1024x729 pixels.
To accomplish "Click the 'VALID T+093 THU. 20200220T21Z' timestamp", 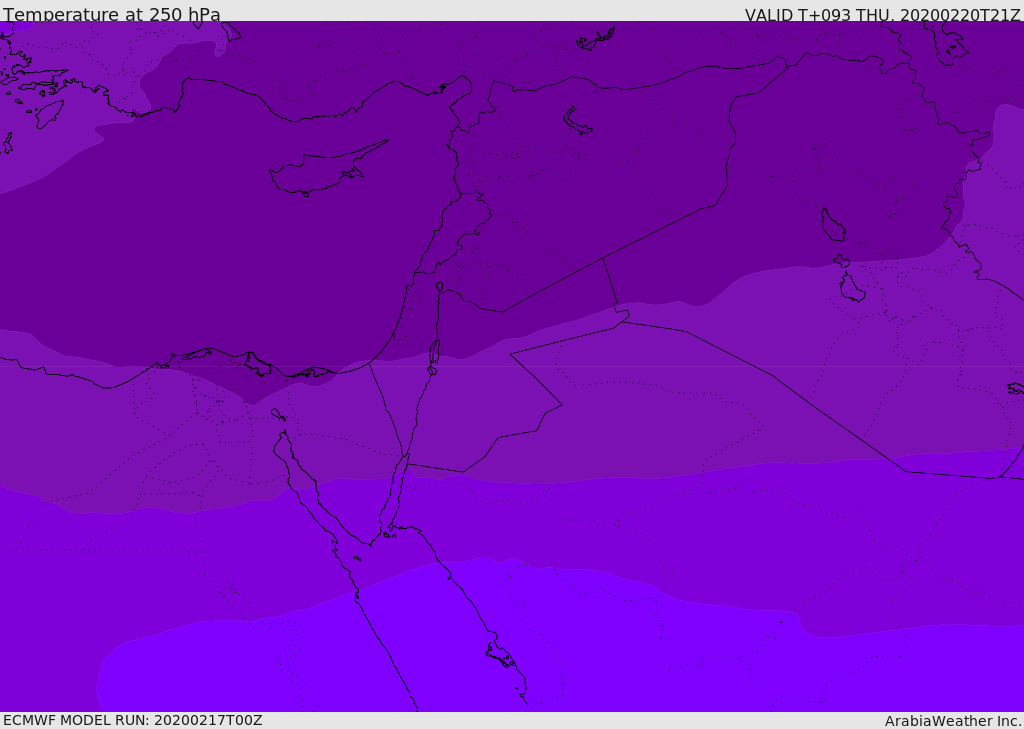I will 882,14.
